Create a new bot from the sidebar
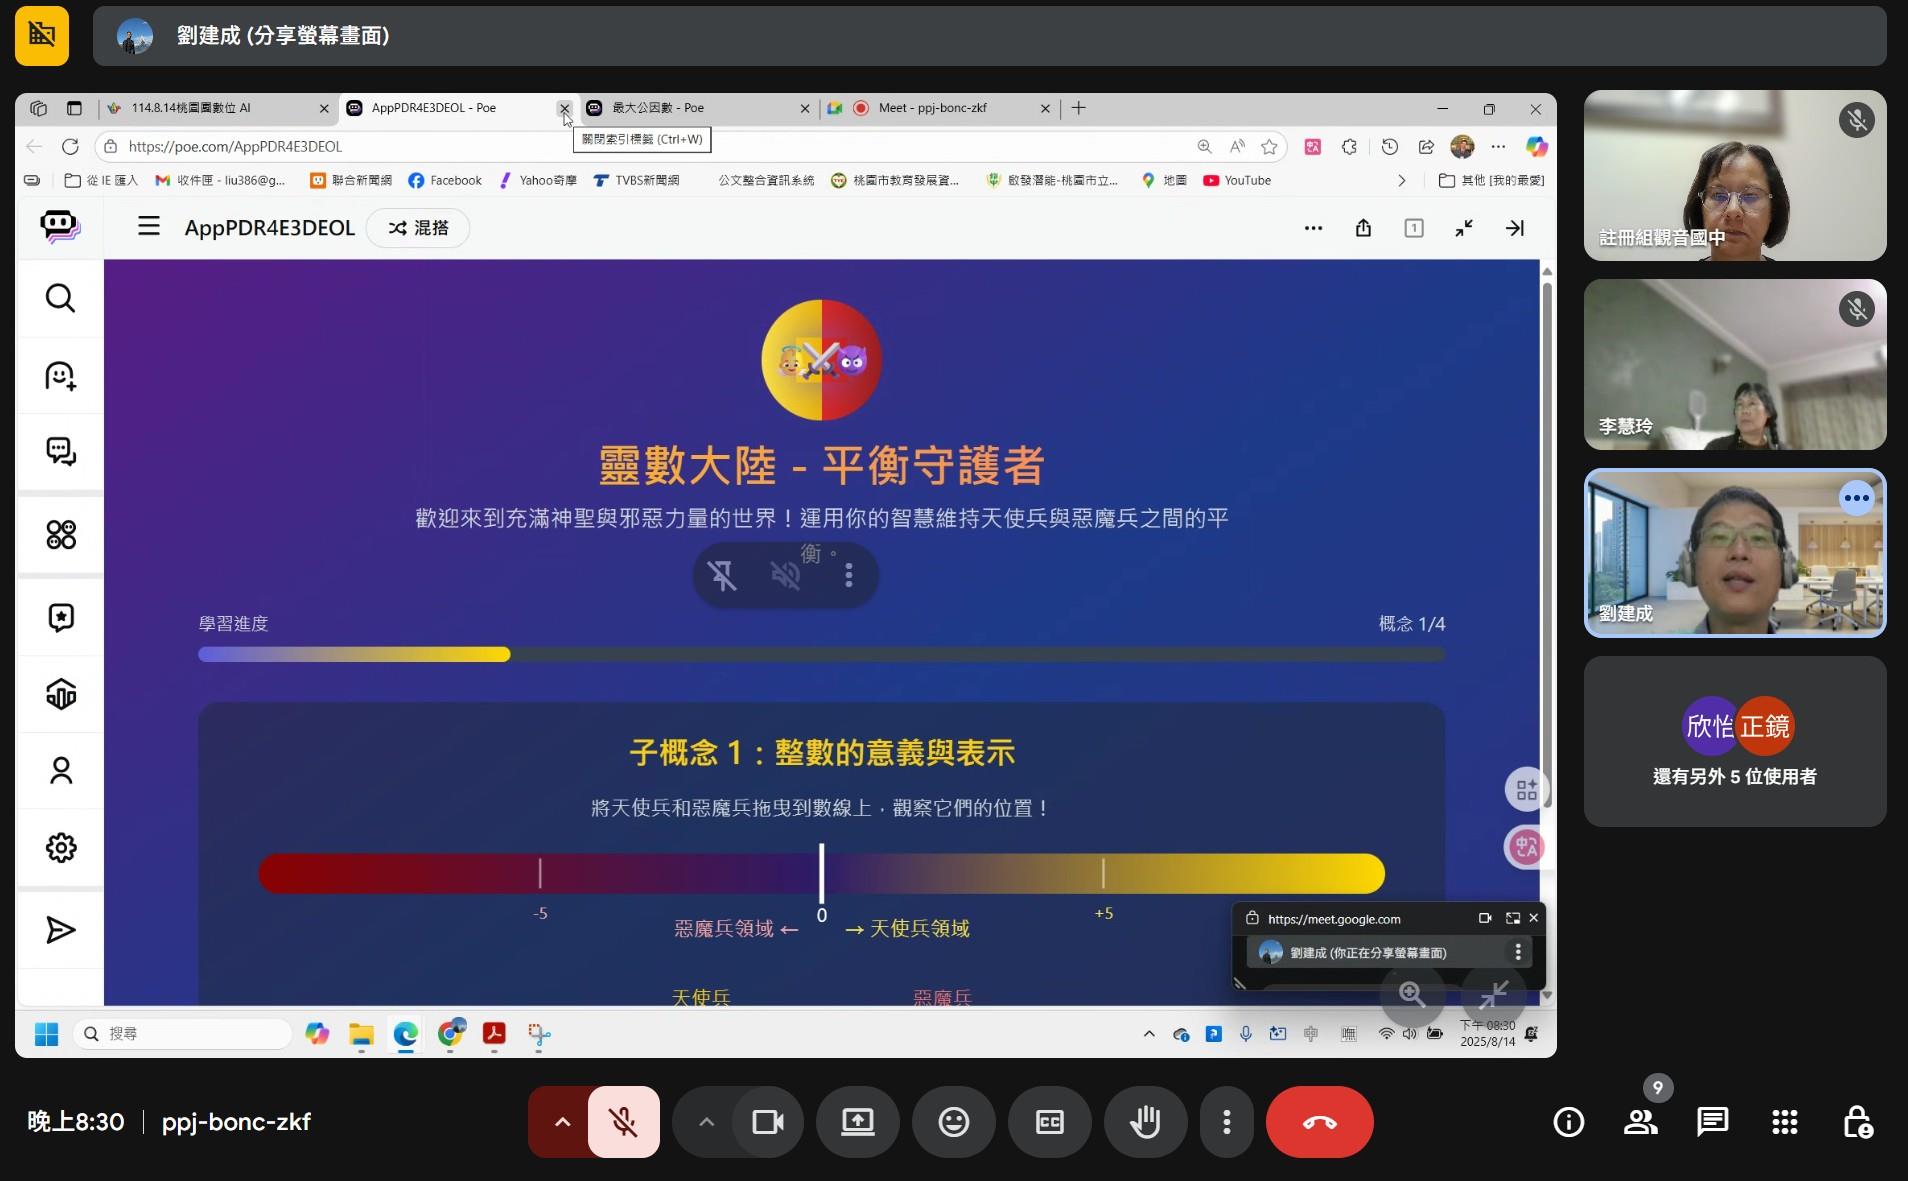Viewport: 1908px width, 1181px height. point(60,376)
